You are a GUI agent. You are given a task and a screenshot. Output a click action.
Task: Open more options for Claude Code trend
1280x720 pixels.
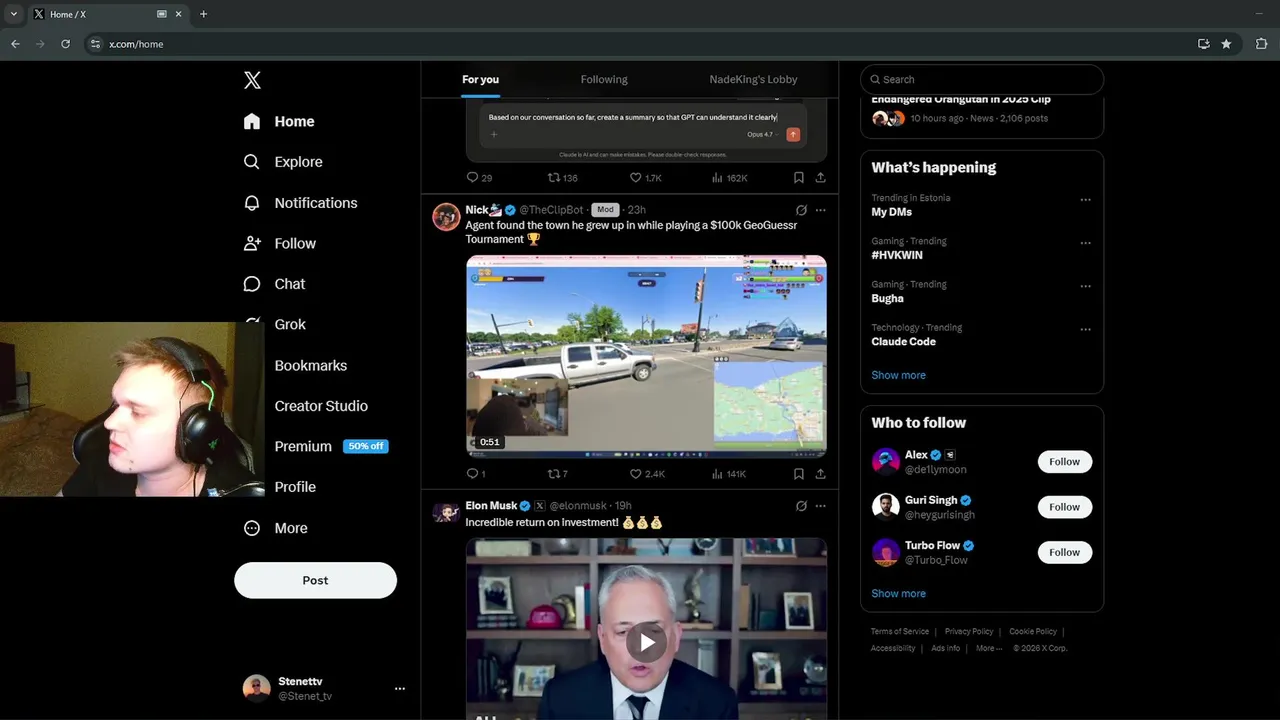(1085, 329)
